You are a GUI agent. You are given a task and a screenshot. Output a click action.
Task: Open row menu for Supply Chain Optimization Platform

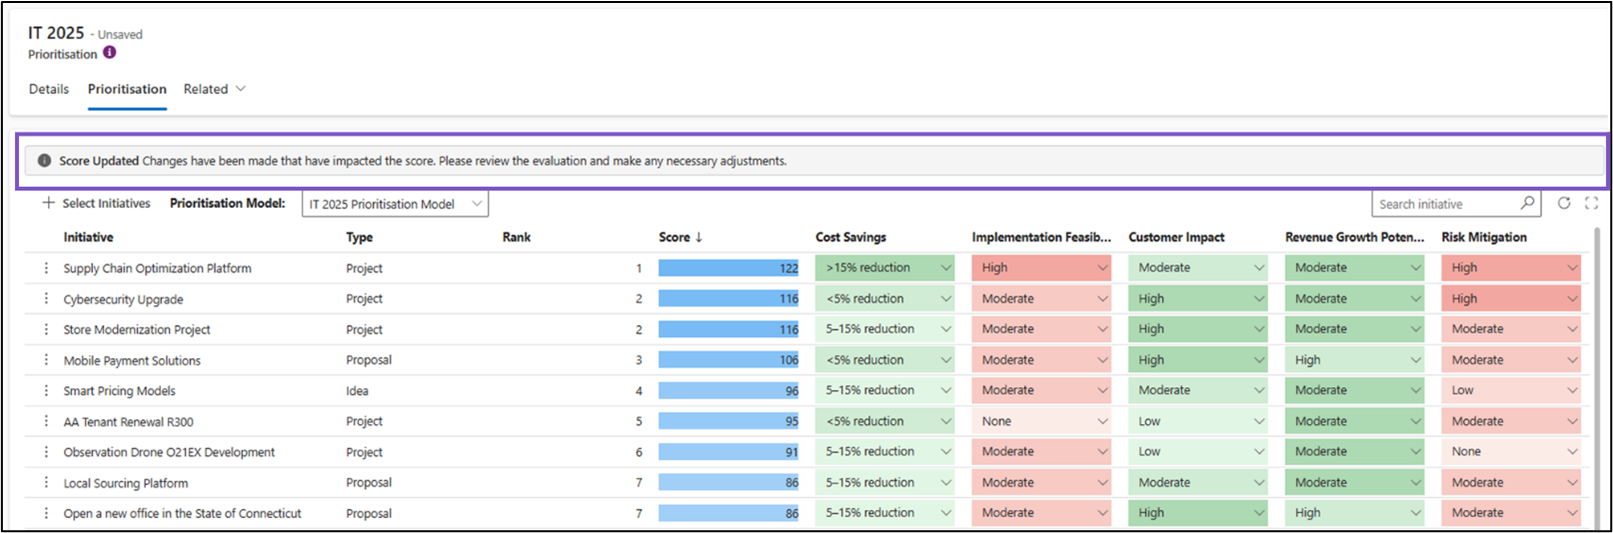(46, 268)
